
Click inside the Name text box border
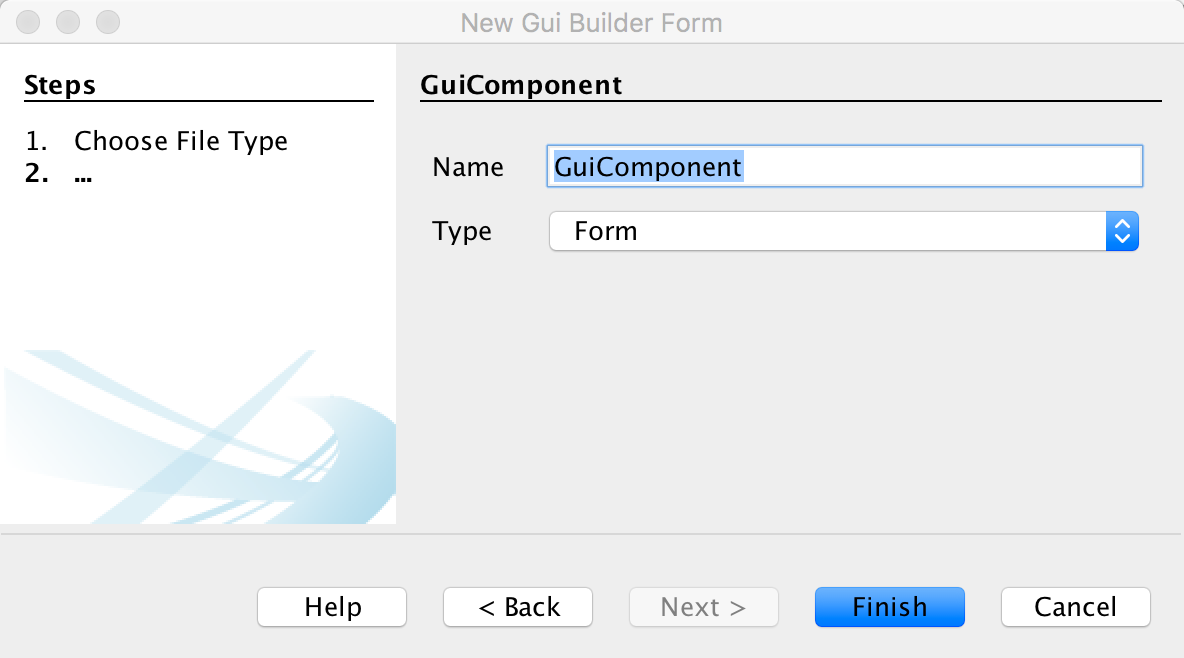[x=843, y=166]
